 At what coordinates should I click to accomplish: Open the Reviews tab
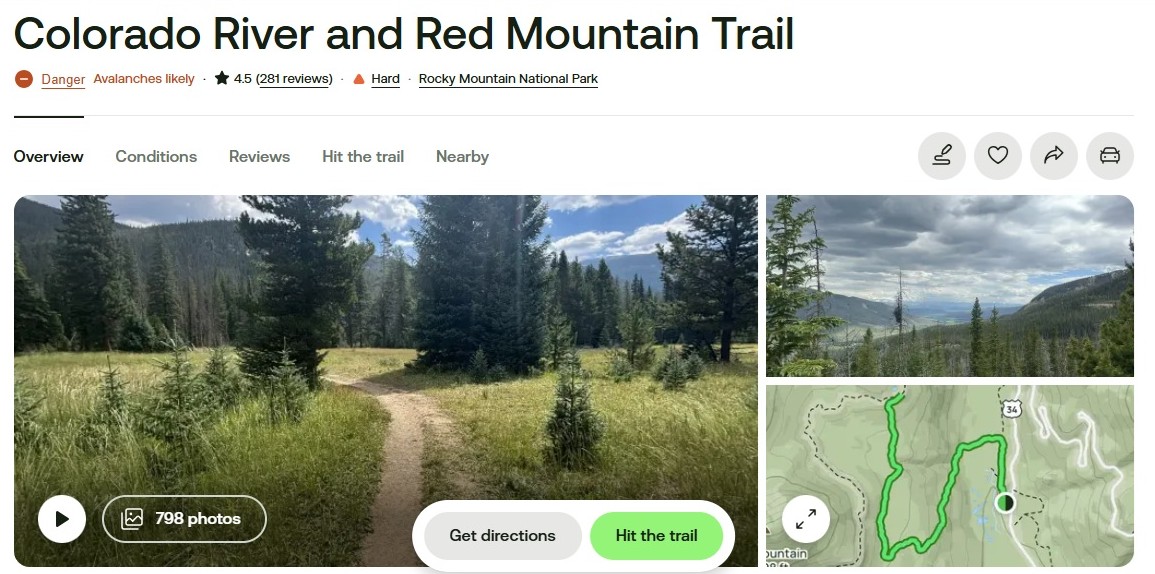pos(259,156)
